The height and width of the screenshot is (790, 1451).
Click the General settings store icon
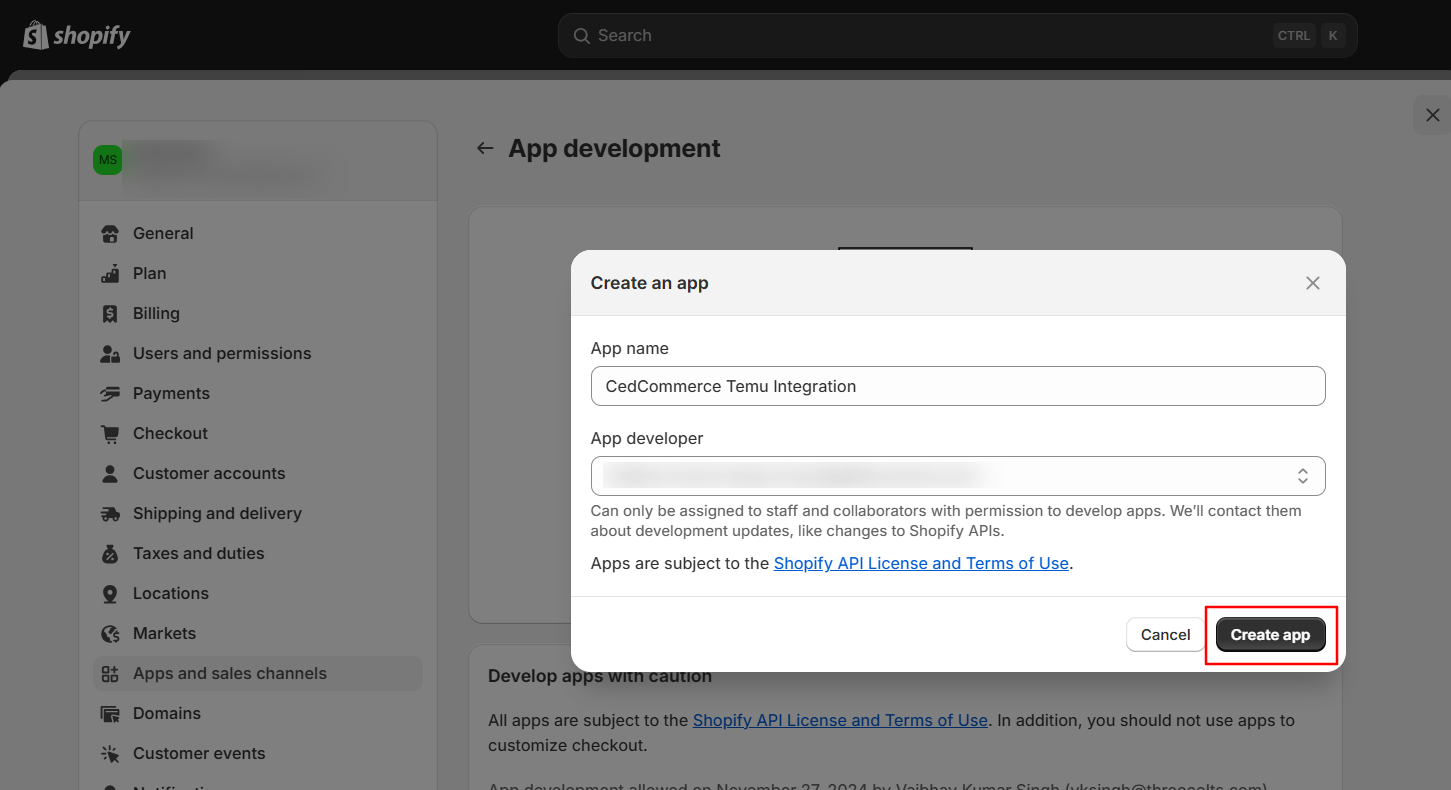pyautogui.click(x=111, y=234)
